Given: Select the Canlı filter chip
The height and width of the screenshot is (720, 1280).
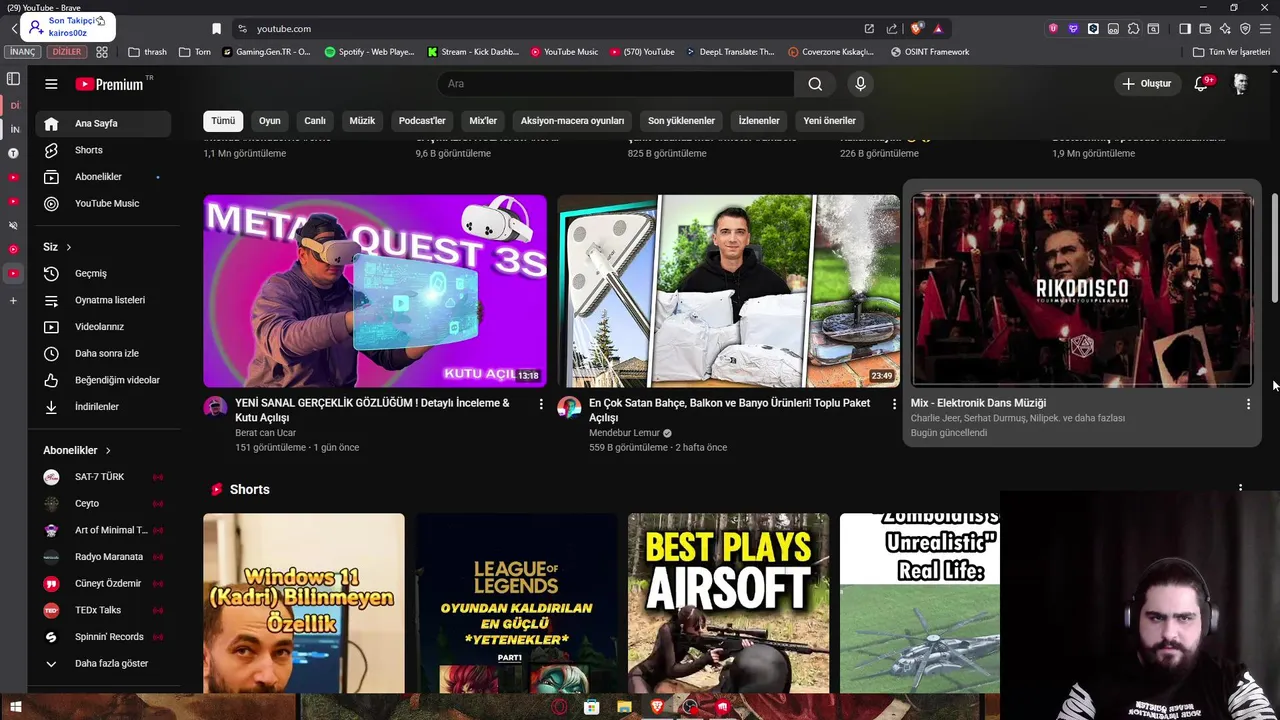Looking at the screenshot, I should [315, 121].
